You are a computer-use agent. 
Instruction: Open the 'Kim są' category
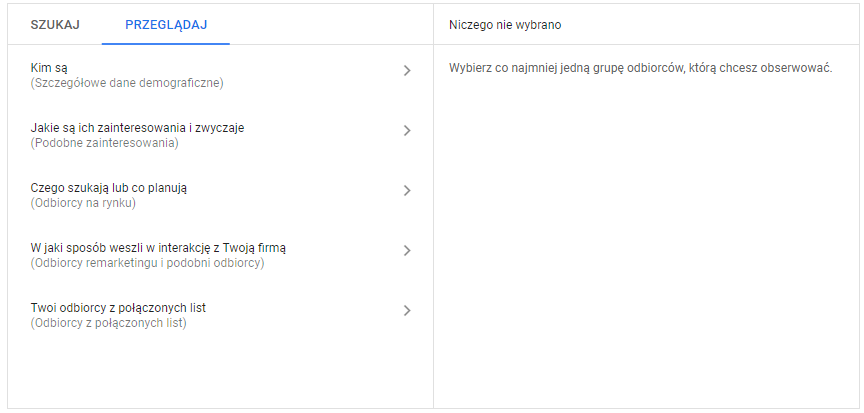[49, 69]
